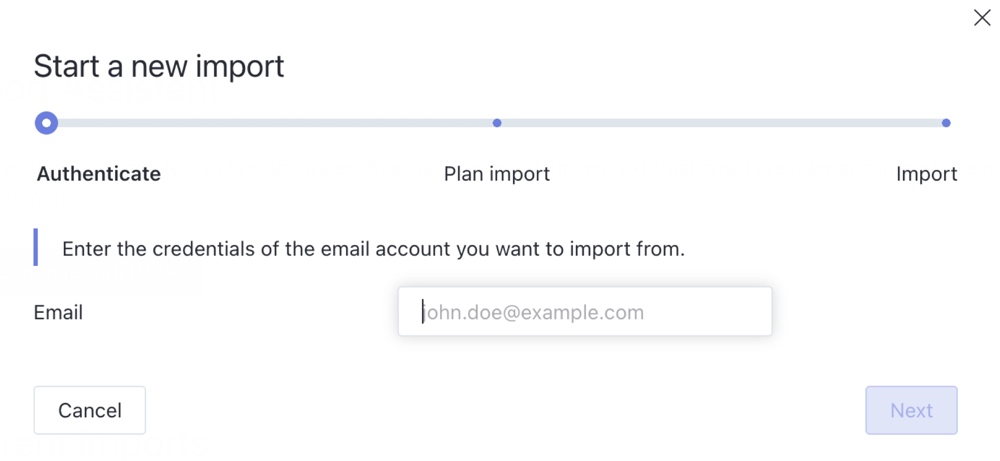Jump to the Plan import step dot
The width and height of the screenshot is (1000, 461).
497,123
